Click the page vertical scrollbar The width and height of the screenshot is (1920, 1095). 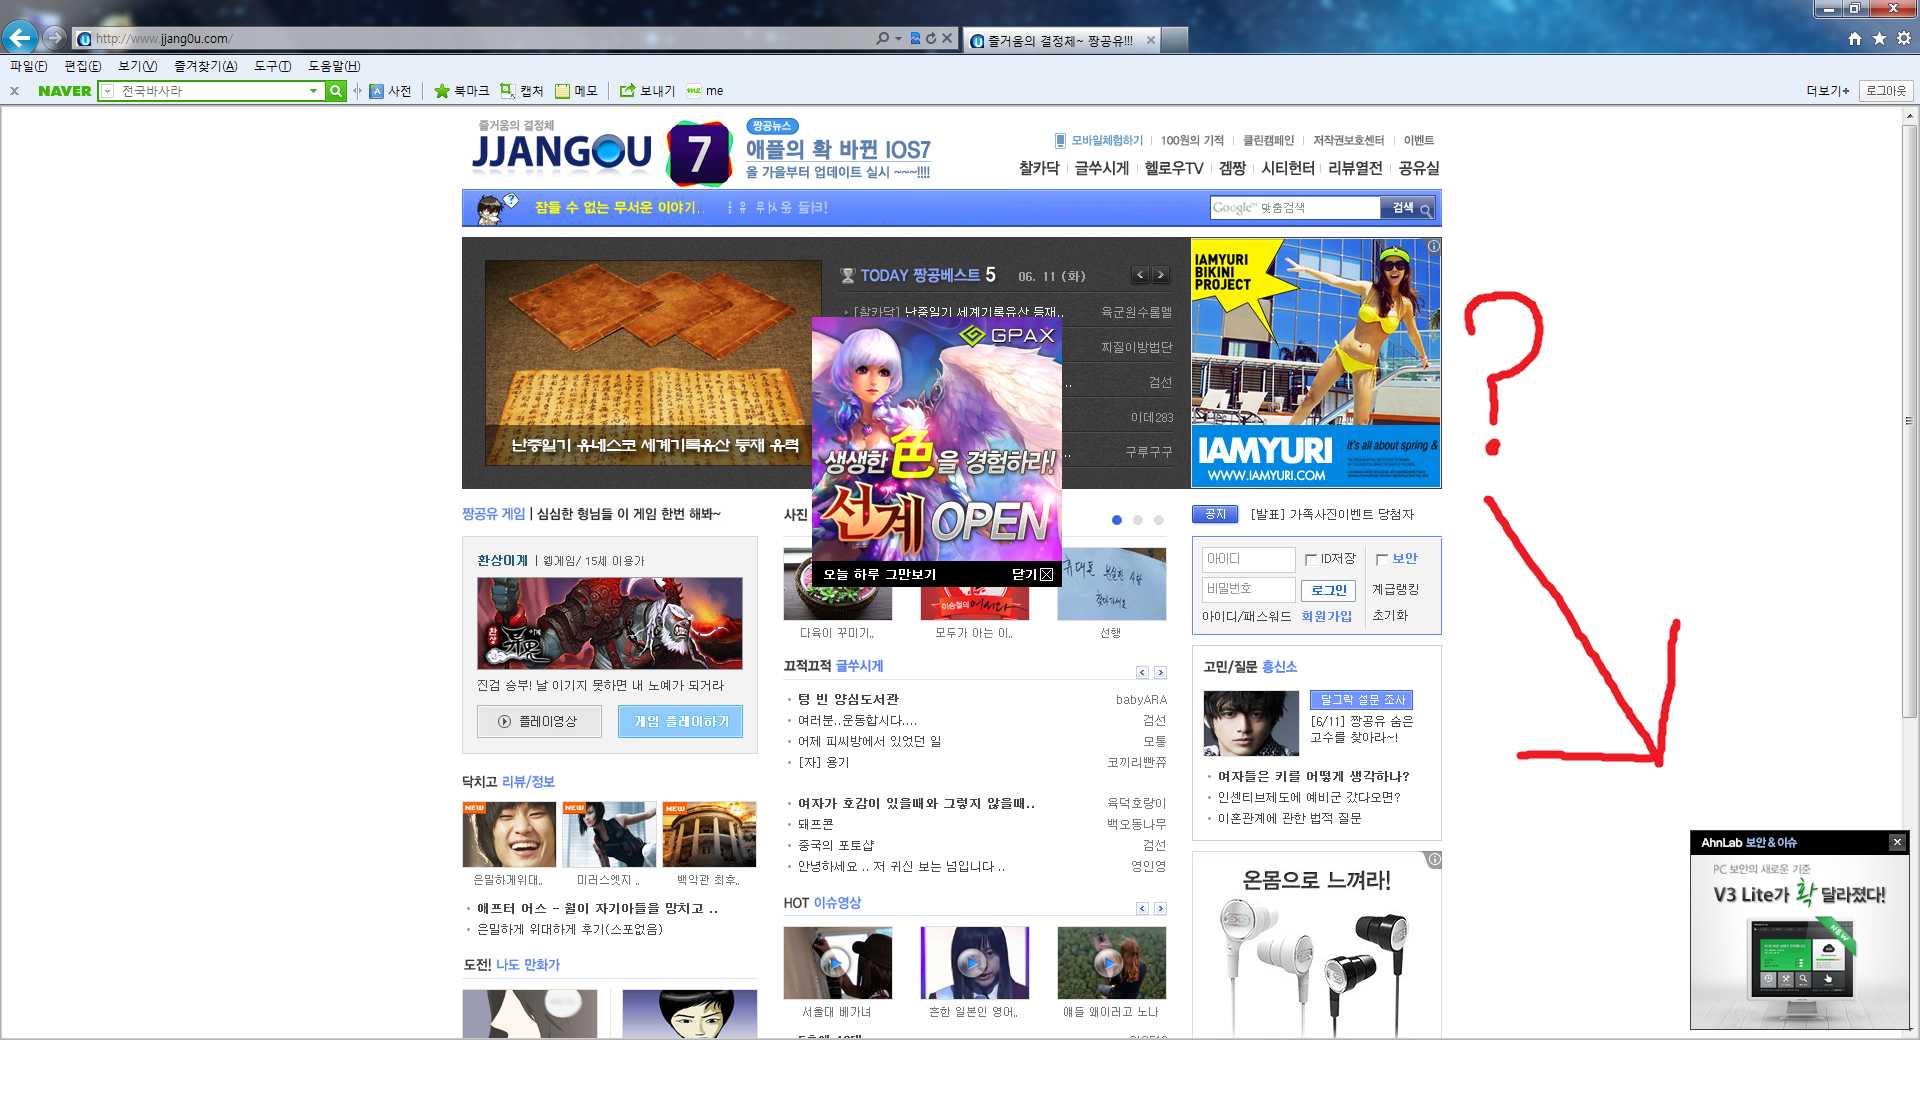pyautogui.click(x=1909, y=420)
